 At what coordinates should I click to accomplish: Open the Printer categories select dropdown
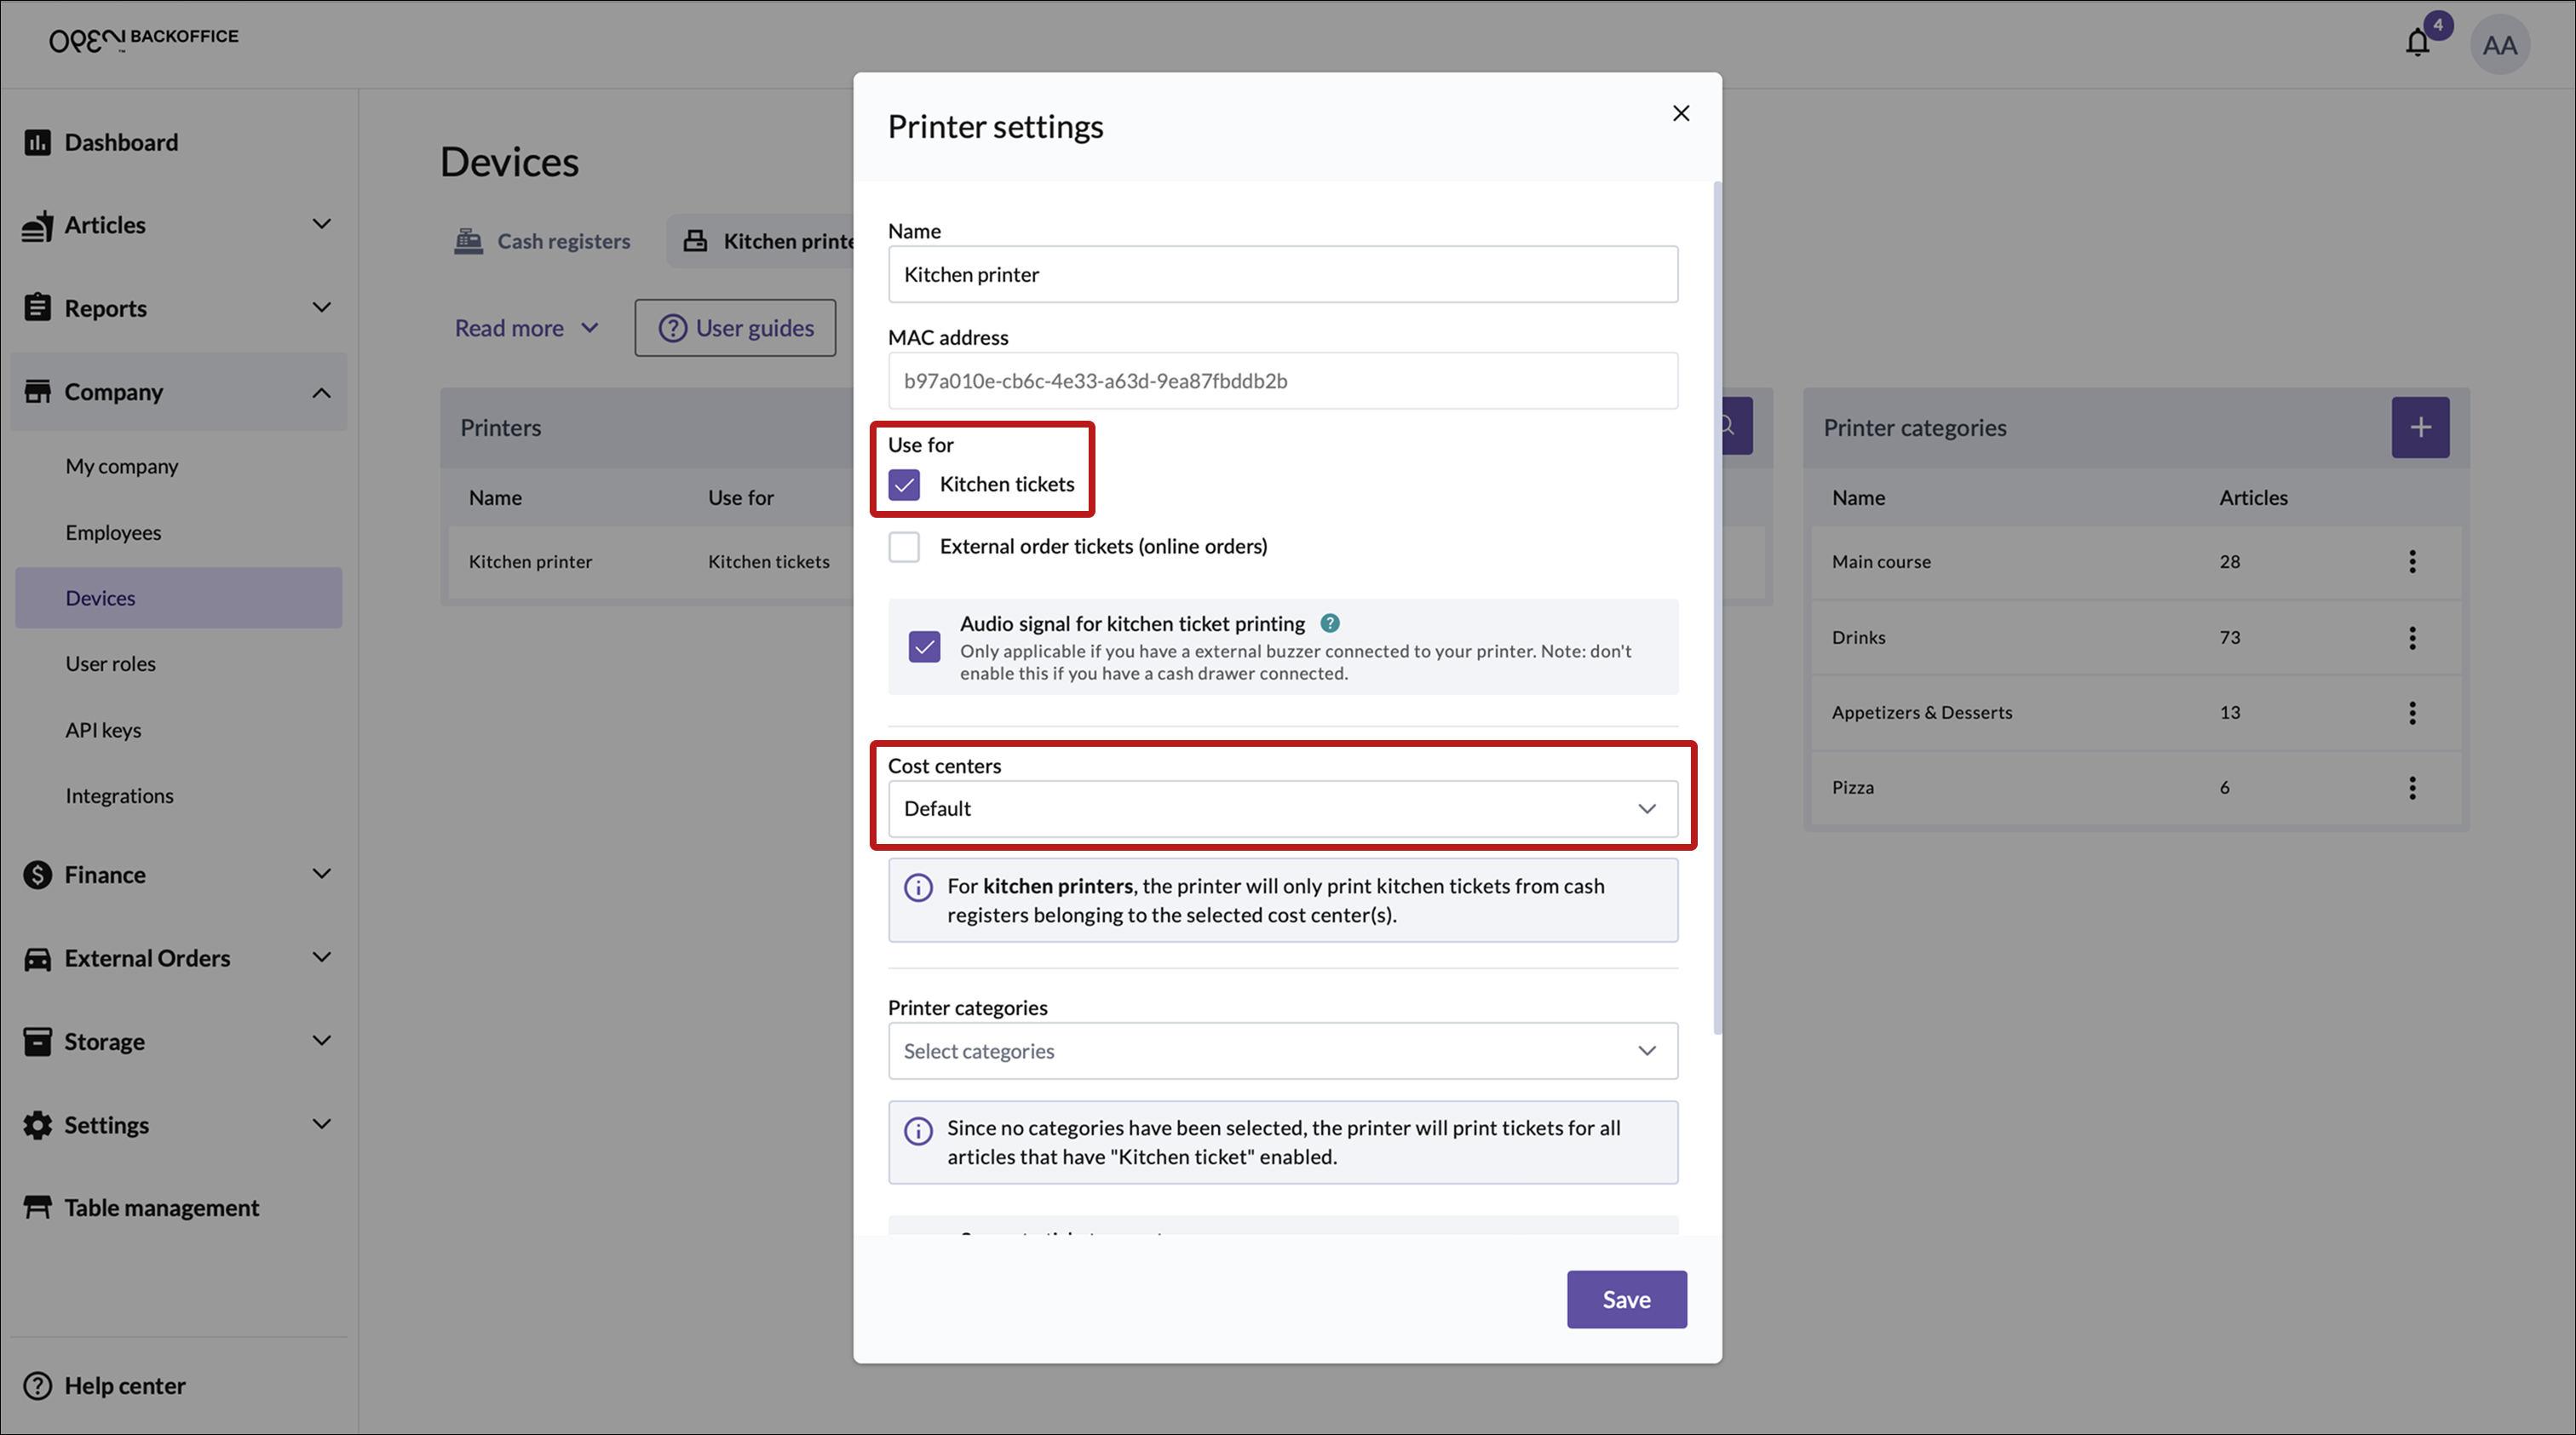1282,1050
